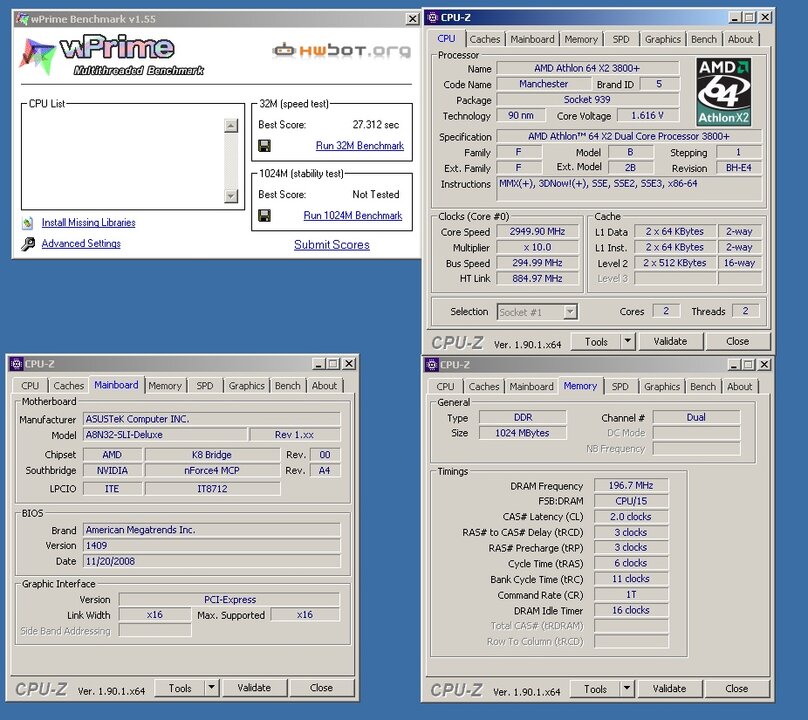Open About tab in top-right CPU-Z
This screenshot has height=720, width=808.
point(740,39)
